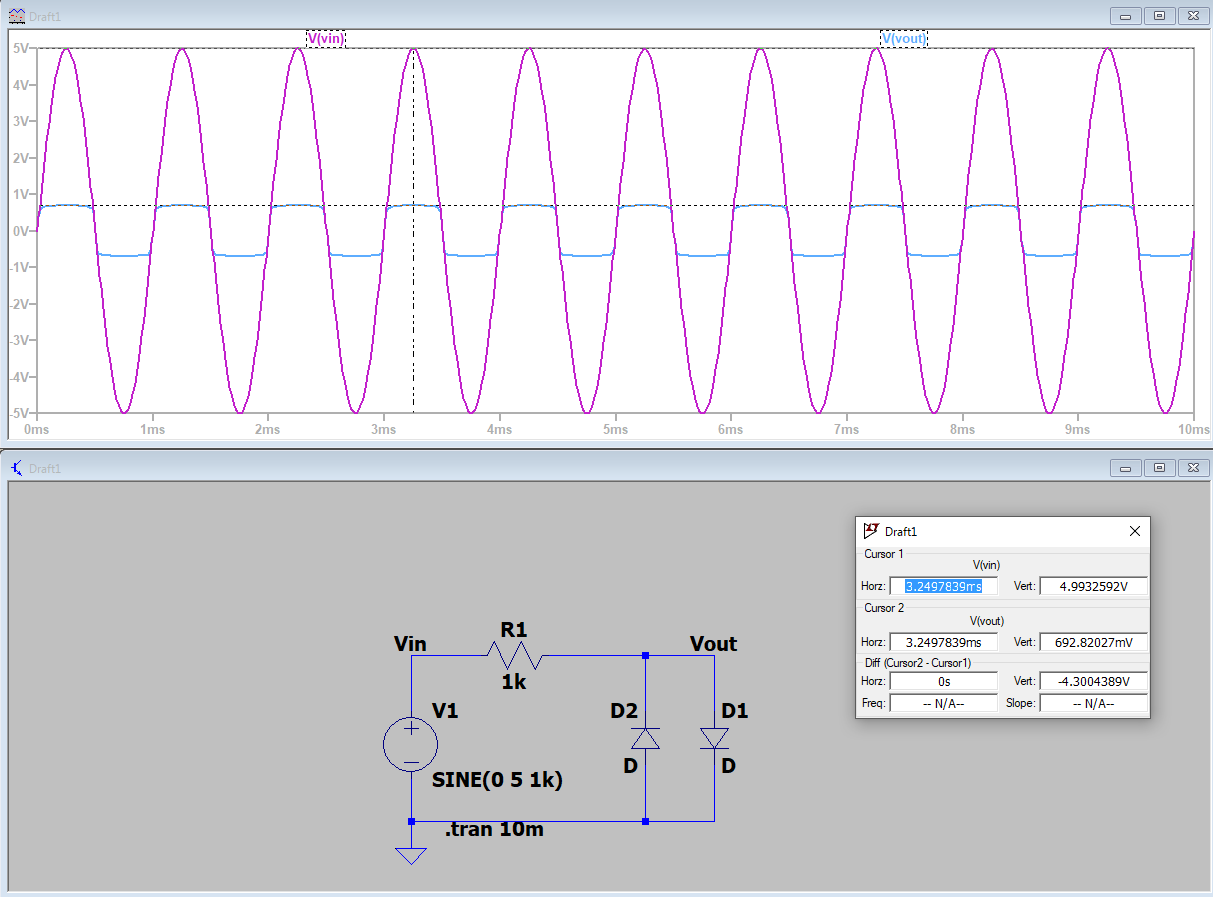
Task: Click the Diff Vert value field
Action: [1093, 681]
